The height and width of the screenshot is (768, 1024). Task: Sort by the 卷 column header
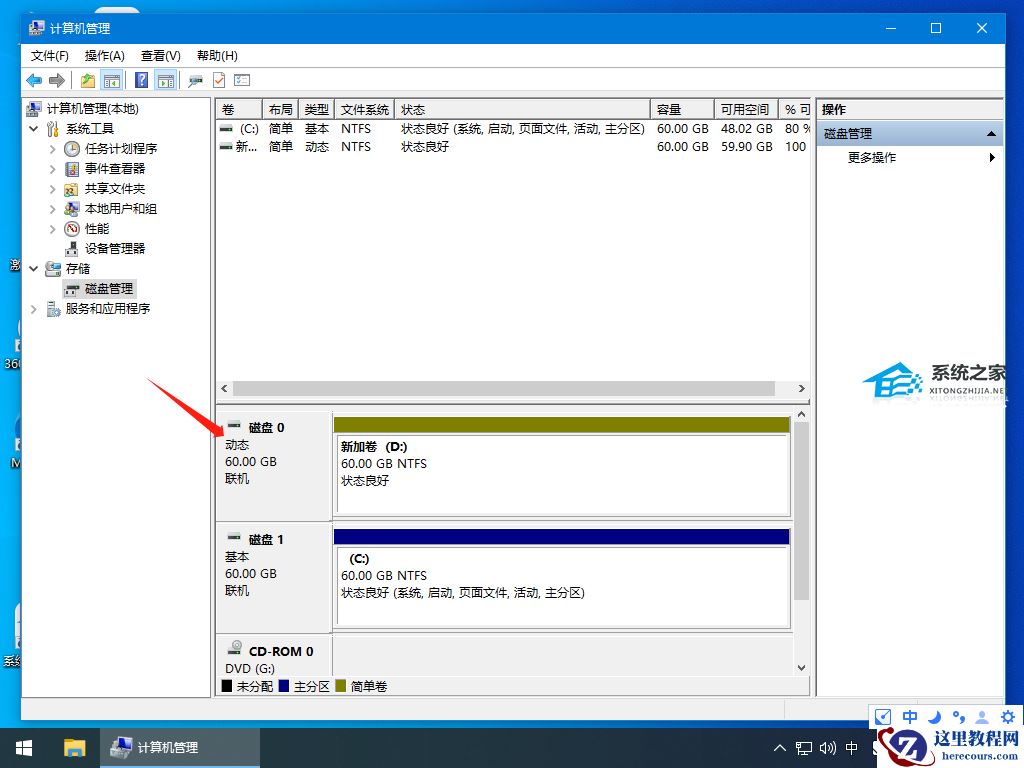(x=239, y=110)
